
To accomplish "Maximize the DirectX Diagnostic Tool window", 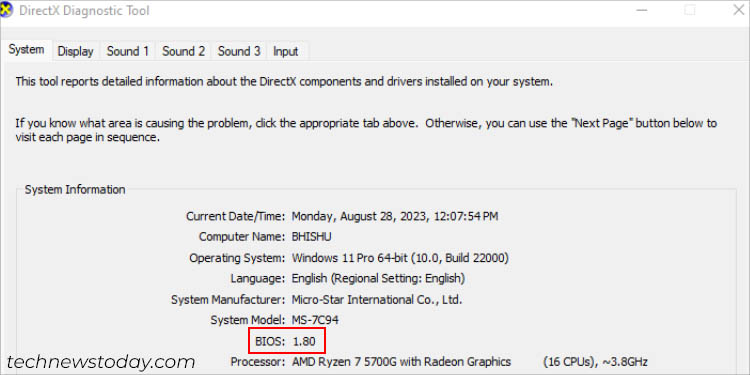I will tap(689, 10).
